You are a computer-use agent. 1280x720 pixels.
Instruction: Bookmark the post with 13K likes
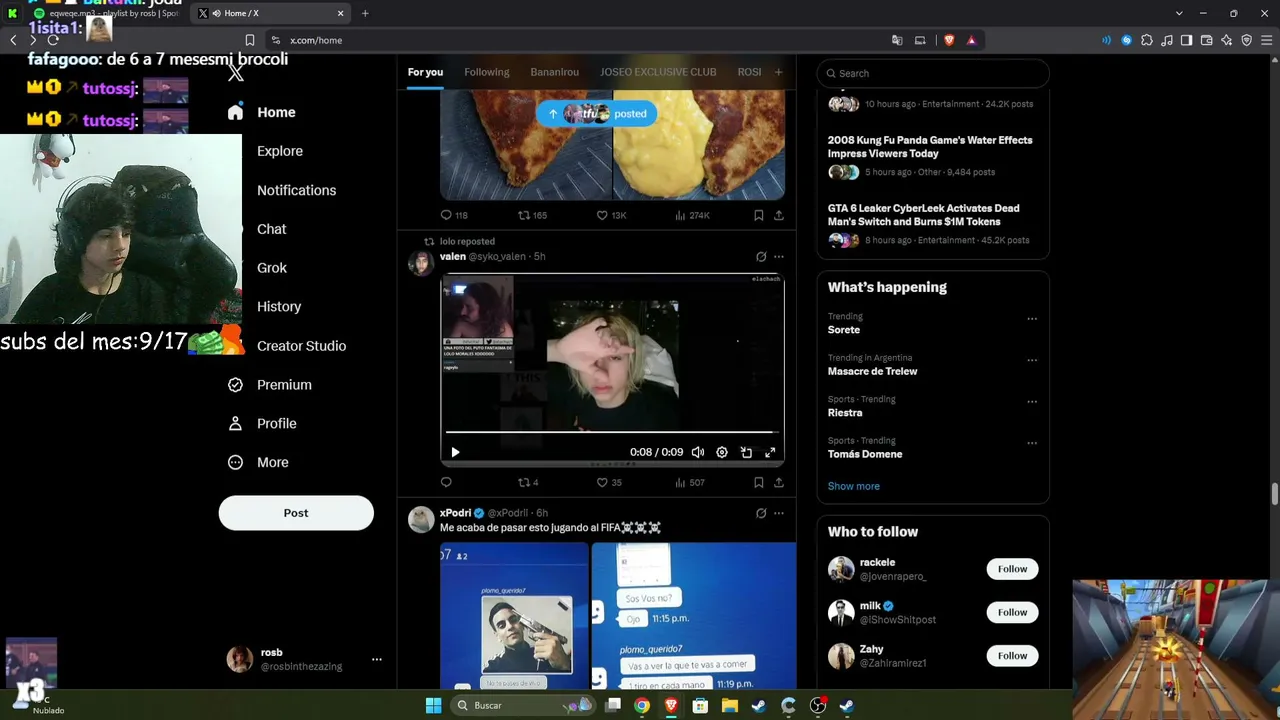click(x=759, y=215)
